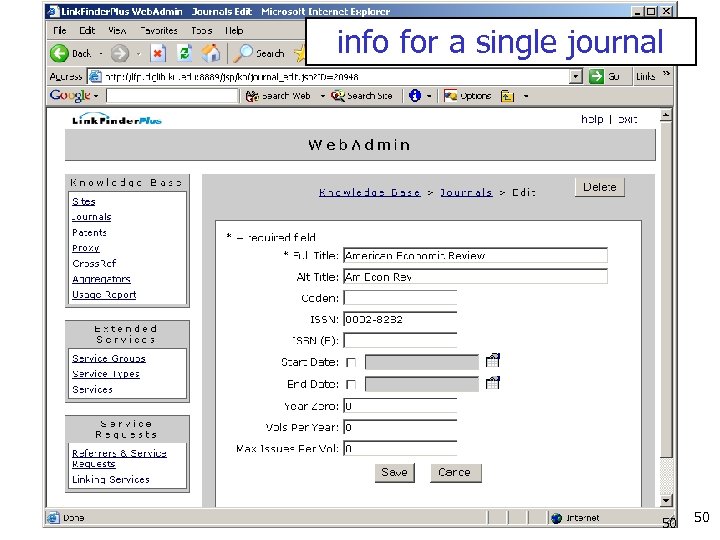Click the help link at top right
The height and width of the screenshot is (540, 720).
(592, 119)
